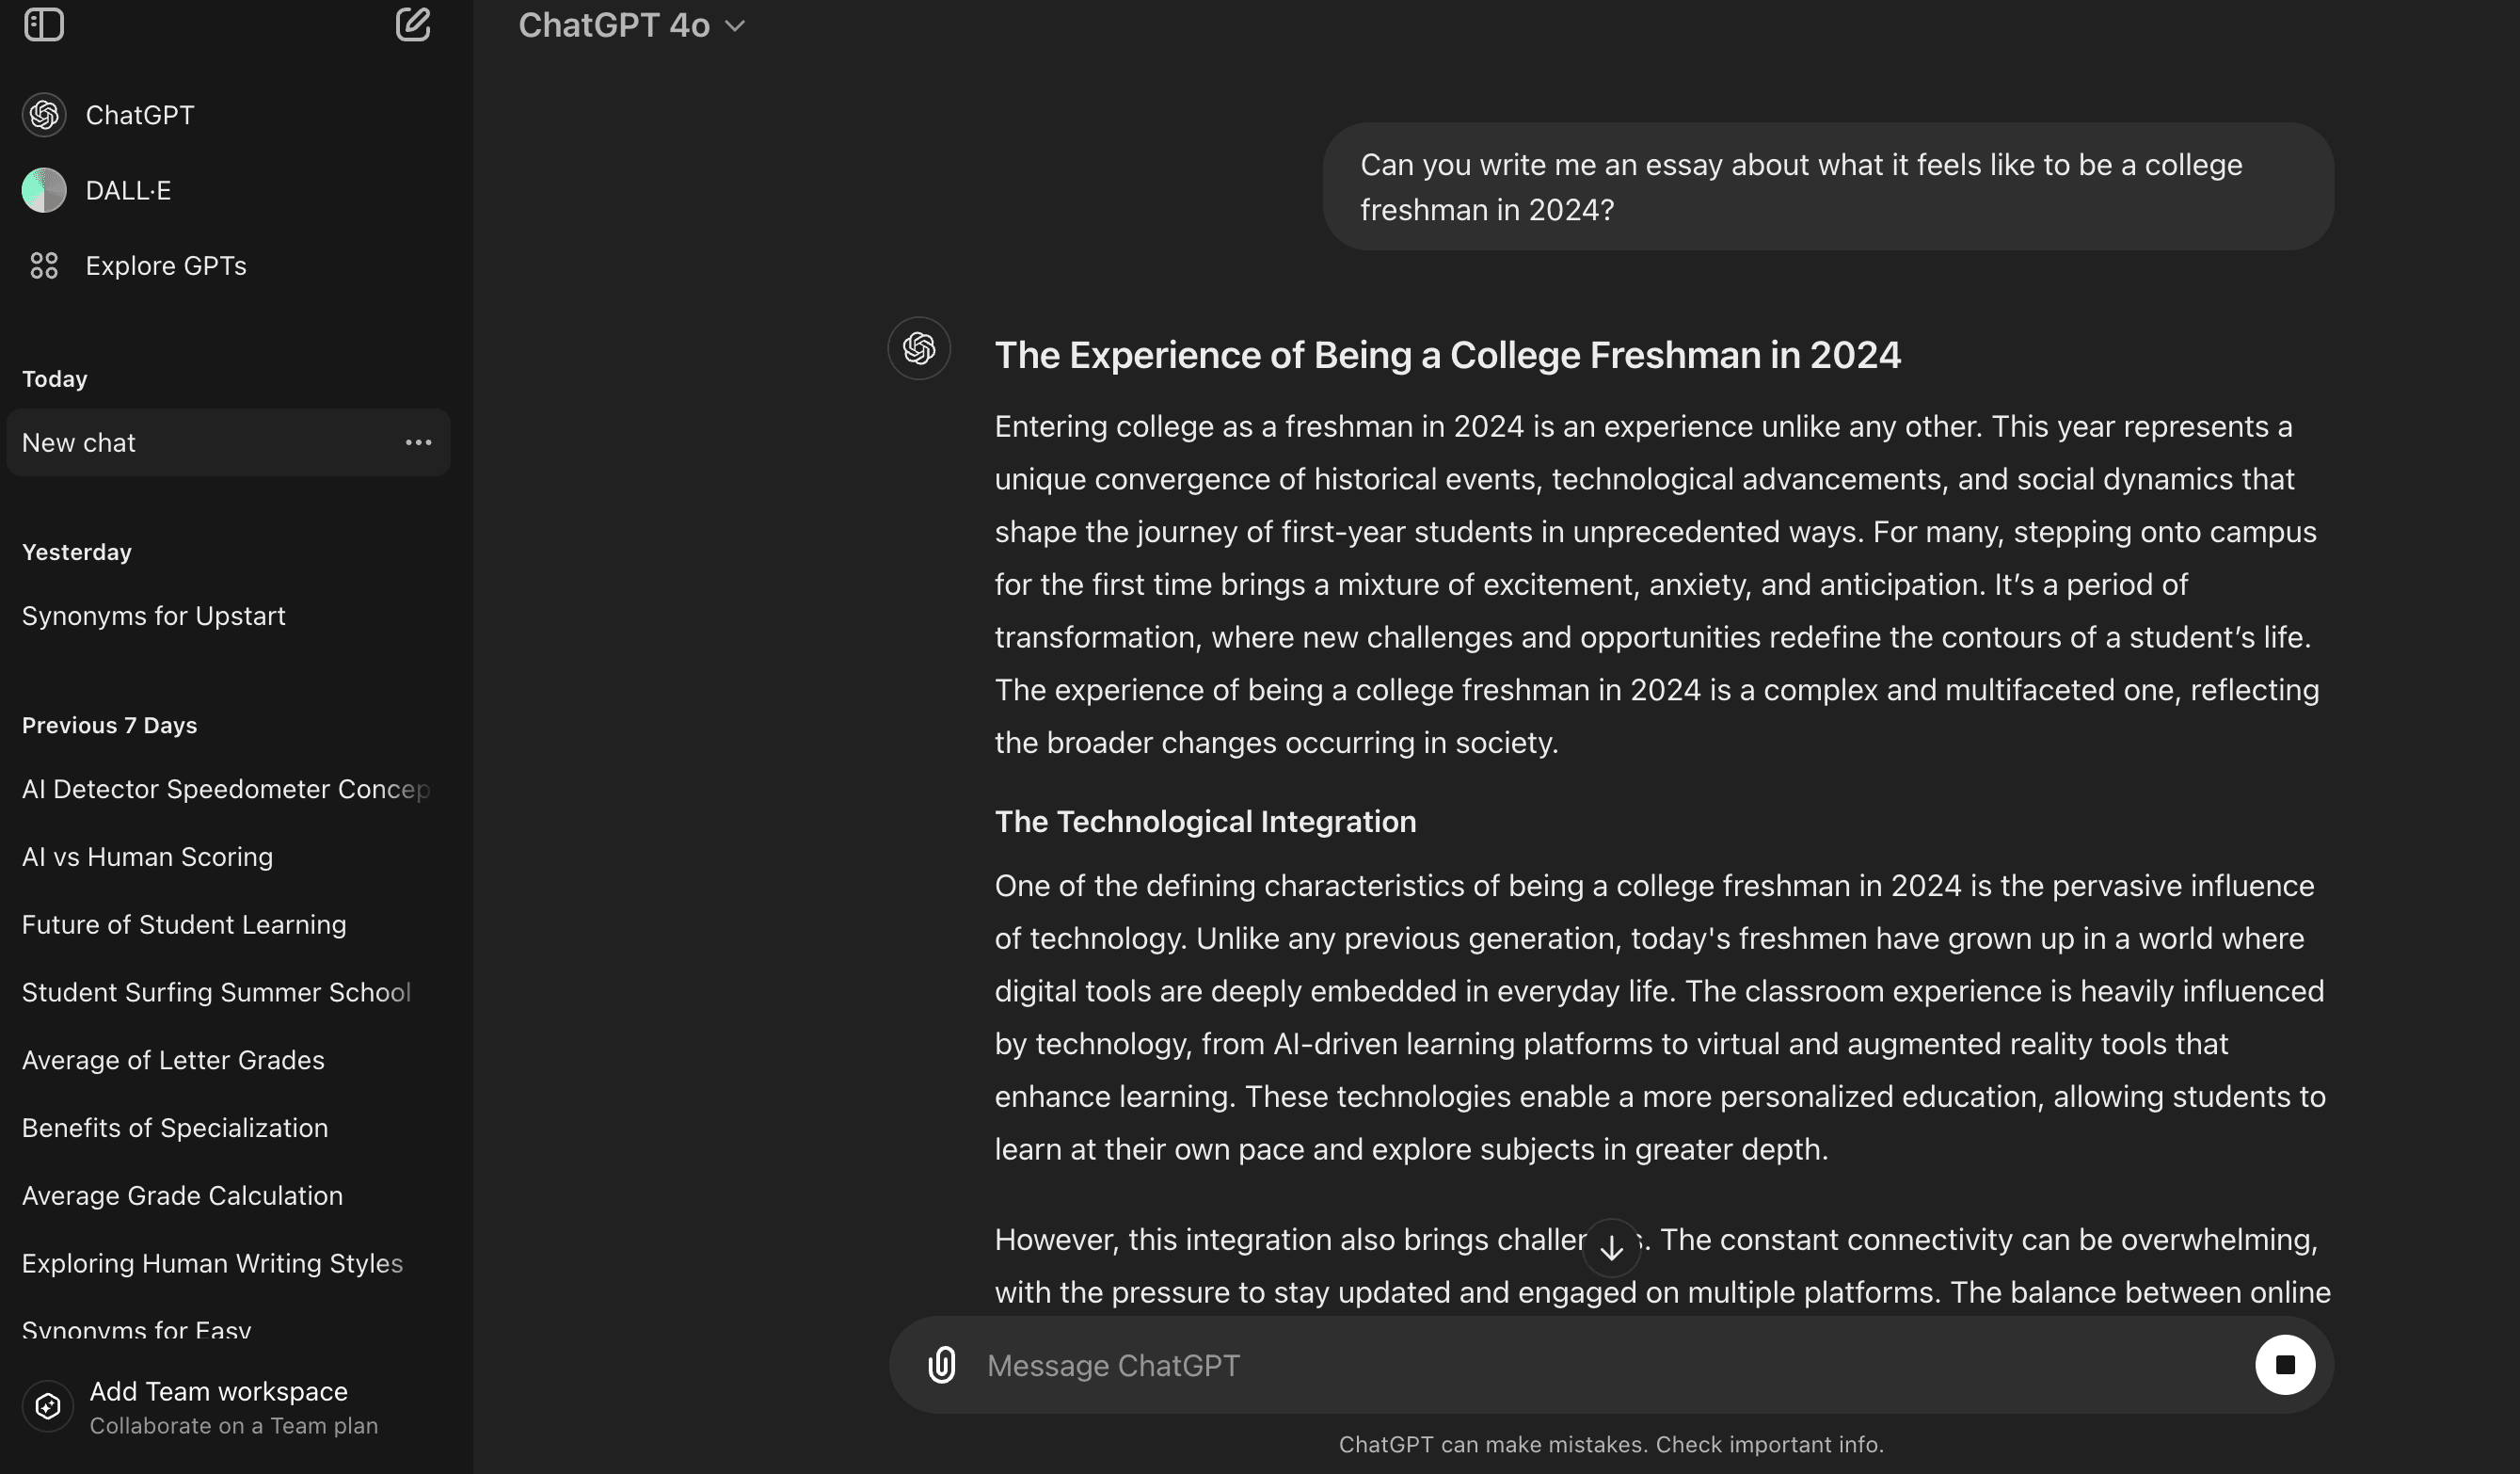Open options menu for New chat

coord(418,442)
